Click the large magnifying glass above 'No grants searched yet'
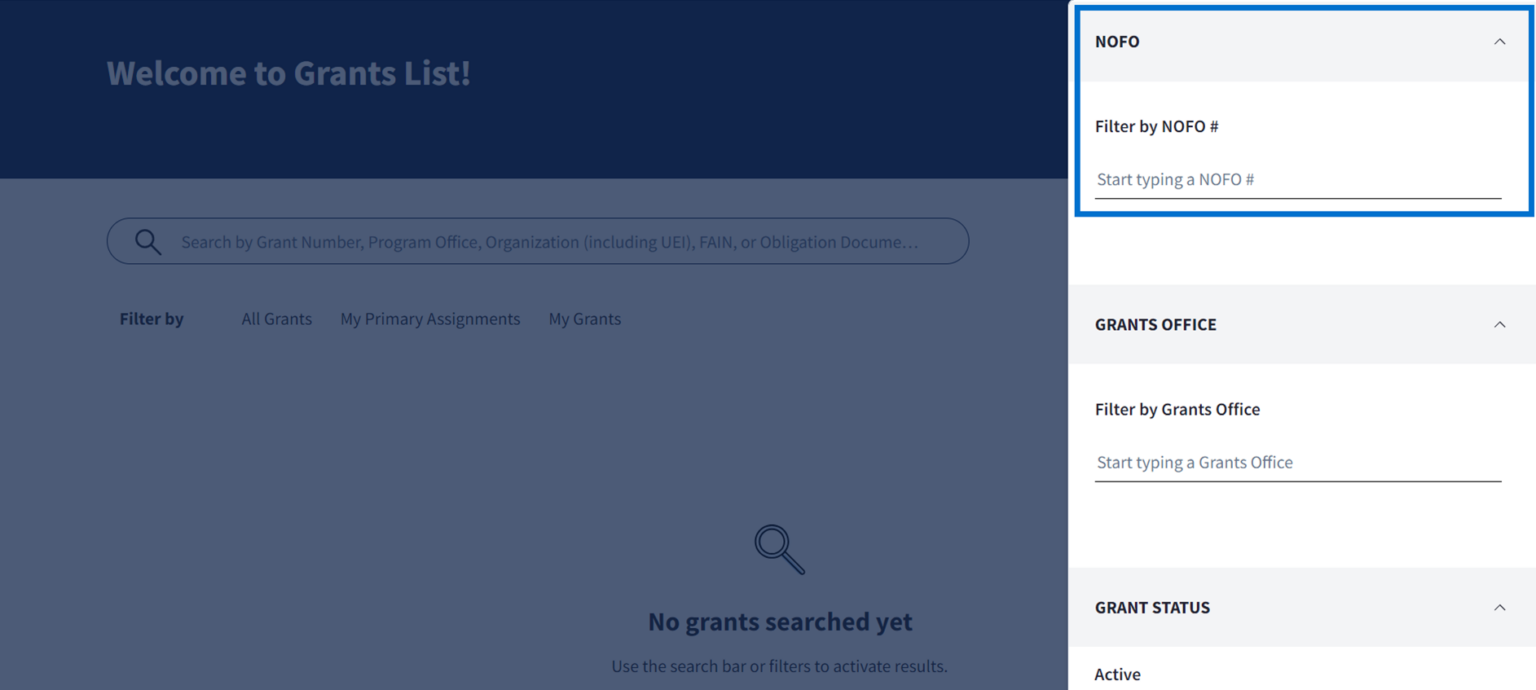 point(779,549)
